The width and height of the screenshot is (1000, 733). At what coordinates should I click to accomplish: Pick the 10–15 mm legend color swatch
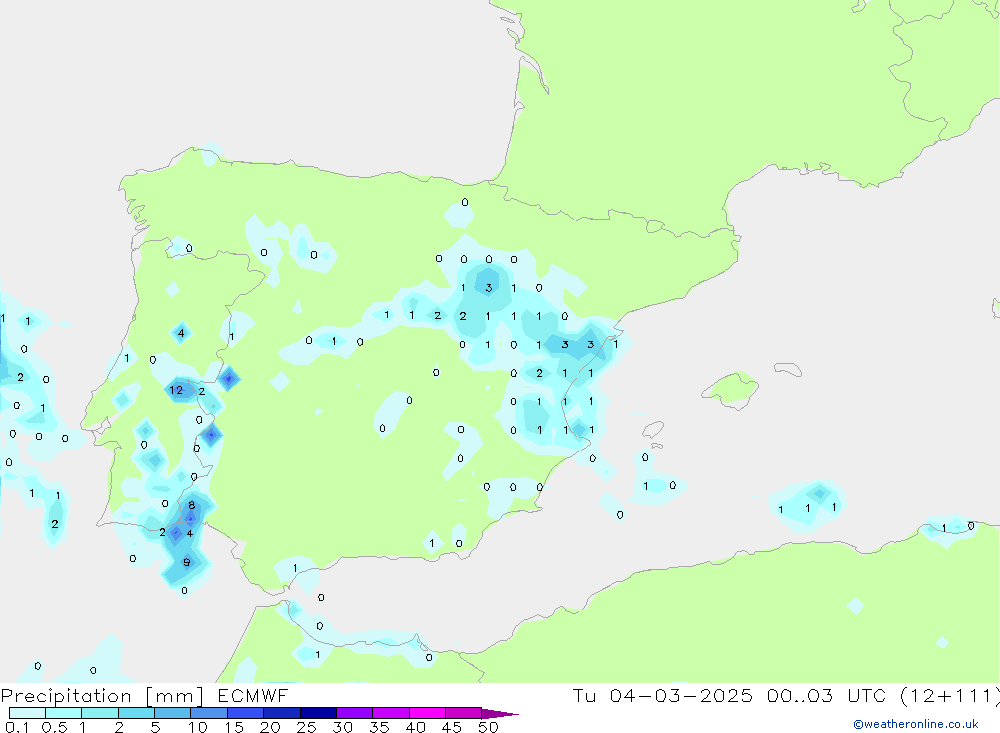[209, 713]
